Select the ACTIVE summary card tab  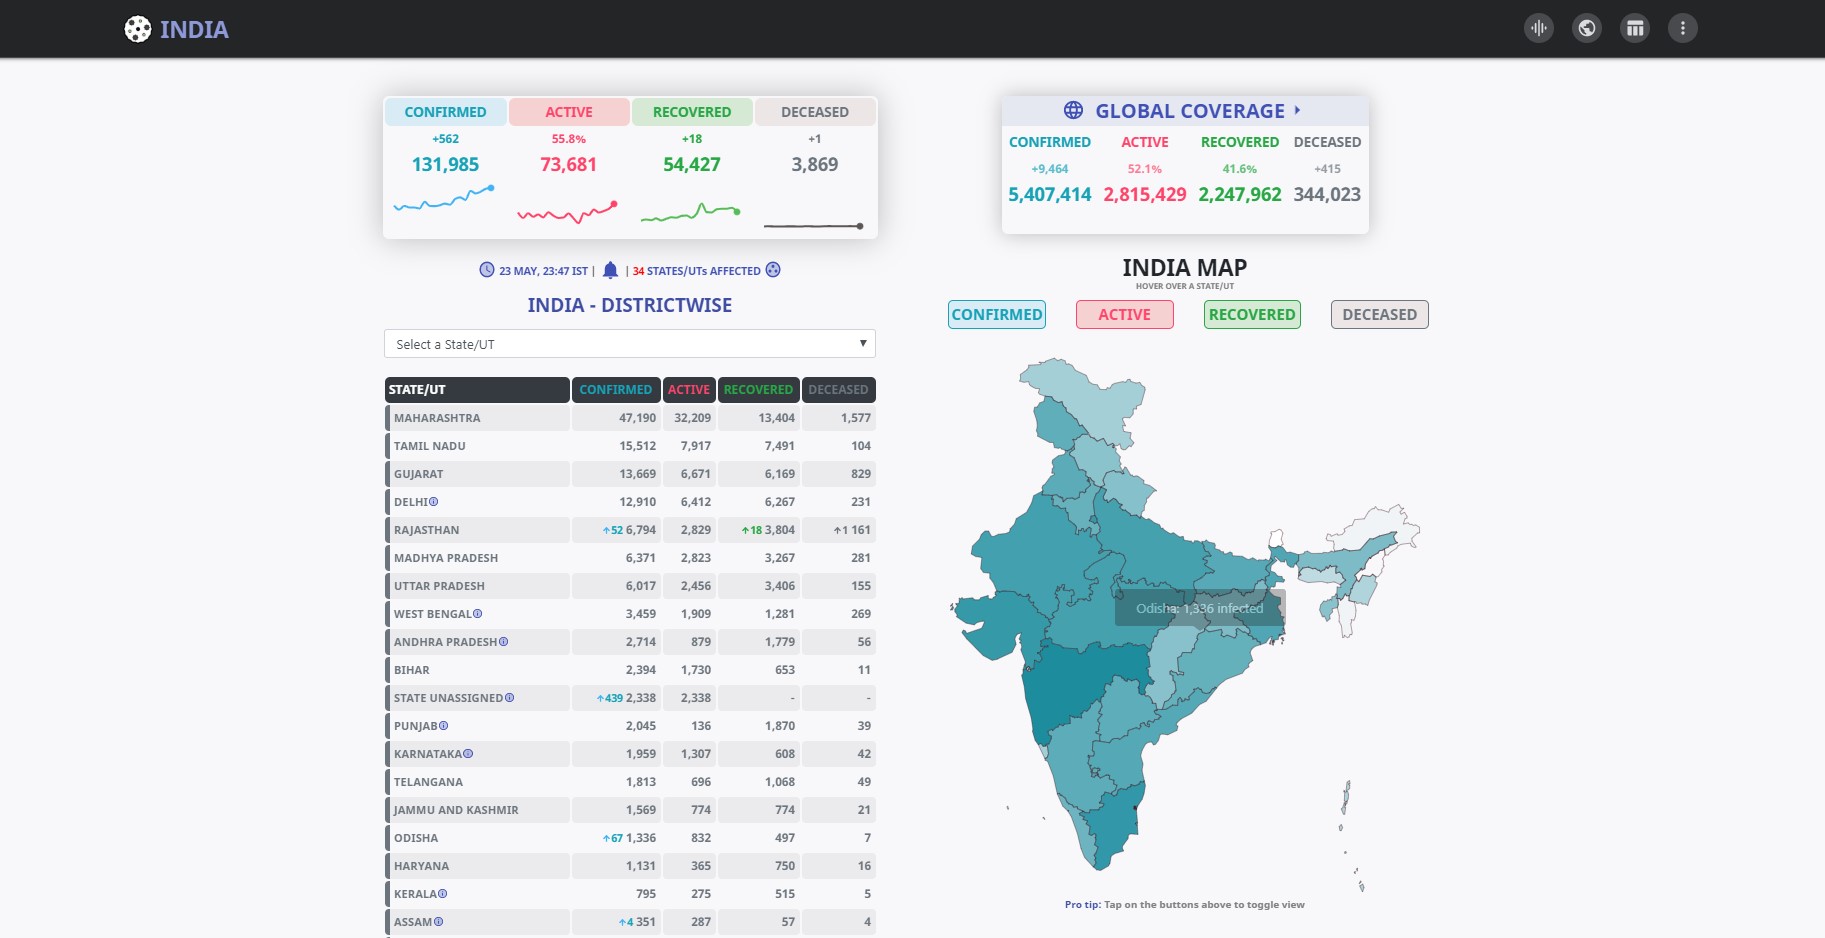(x=569, y=112)
